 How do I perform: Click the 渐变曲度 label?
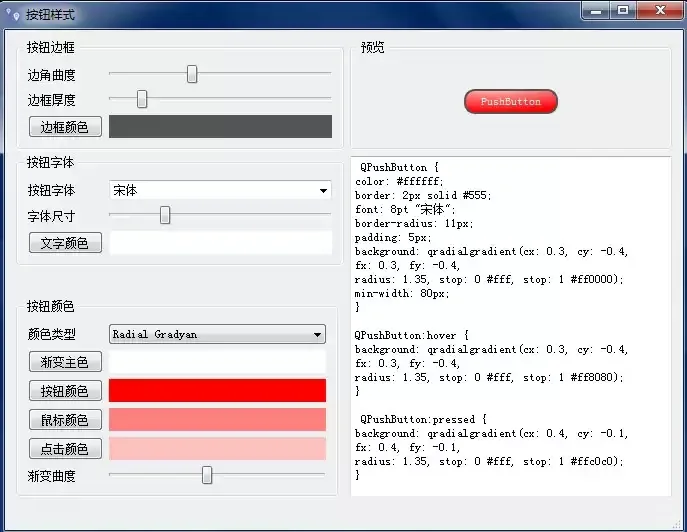51,476
